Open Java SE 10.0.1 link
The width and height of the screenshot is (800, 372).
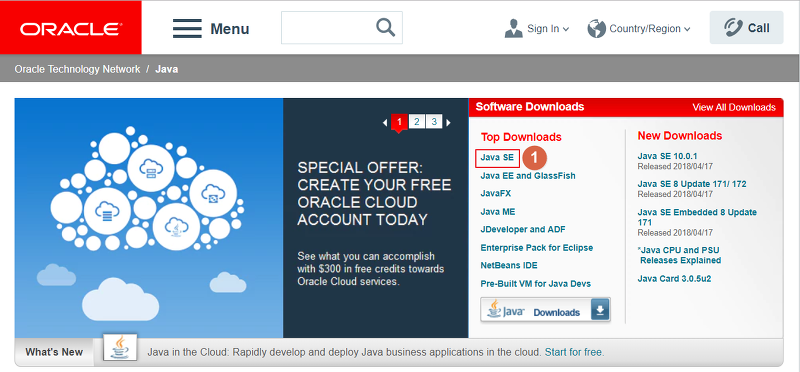pyautogui.click(x=667, y=156)
